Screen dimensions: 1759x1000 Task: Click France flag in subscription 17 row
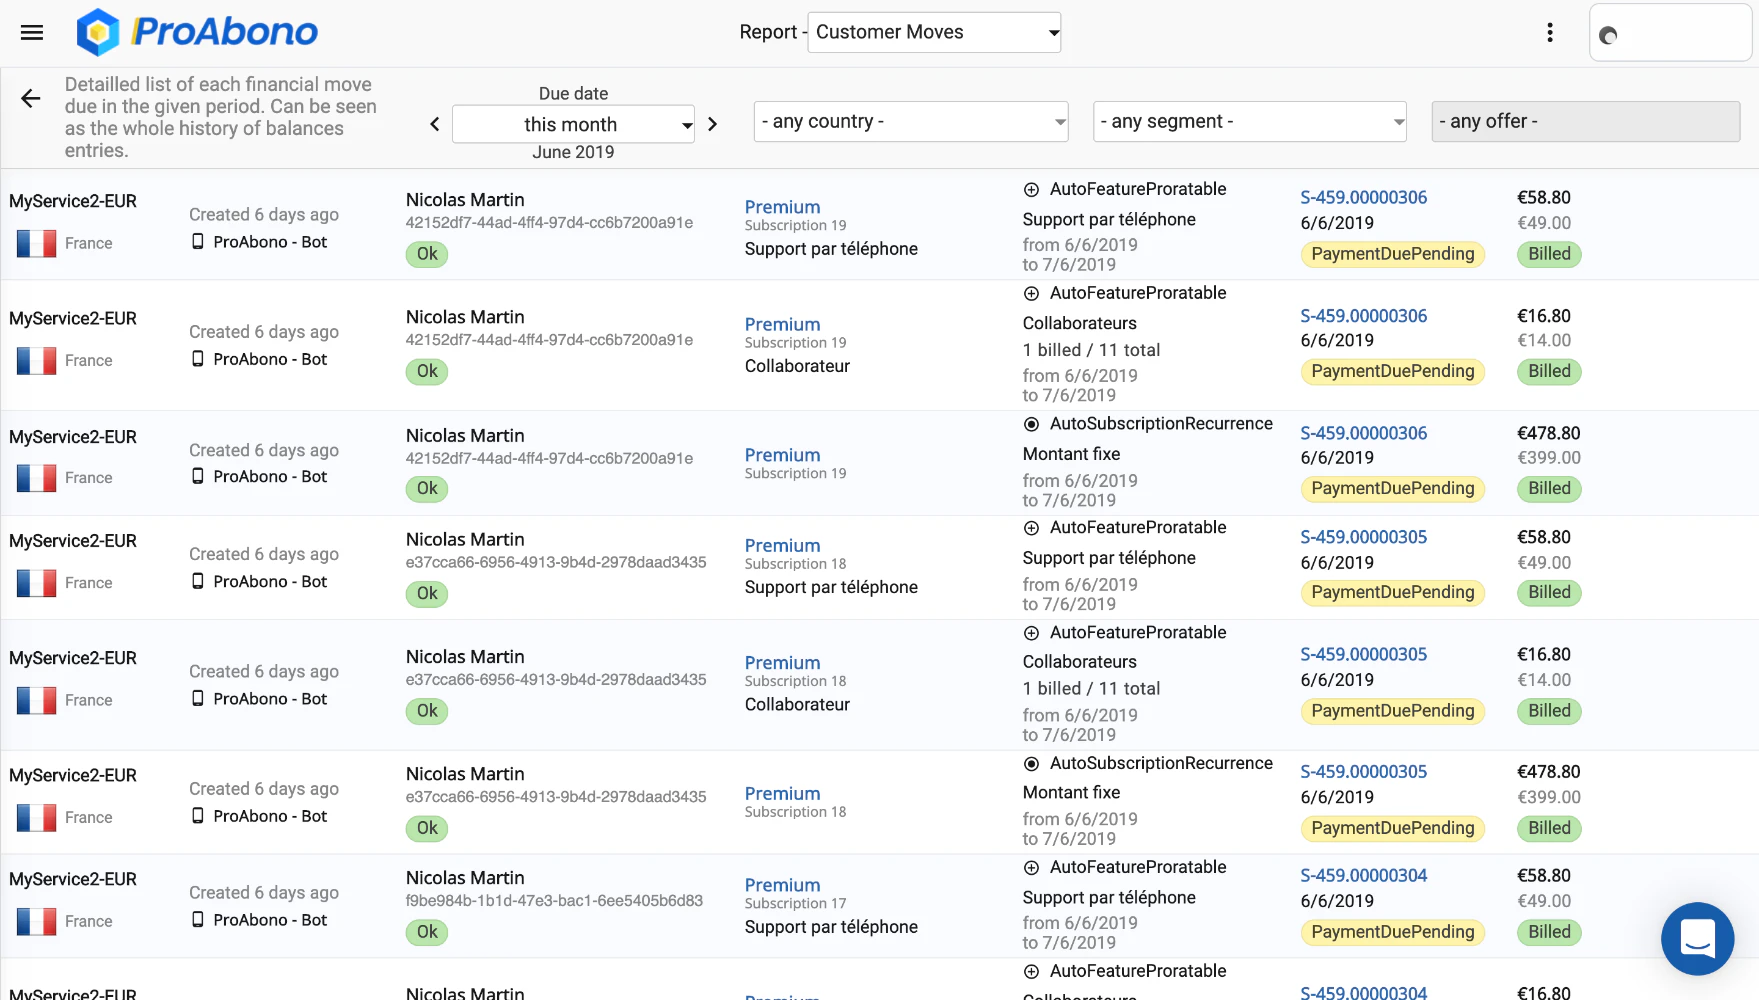[x=36, y=921]
